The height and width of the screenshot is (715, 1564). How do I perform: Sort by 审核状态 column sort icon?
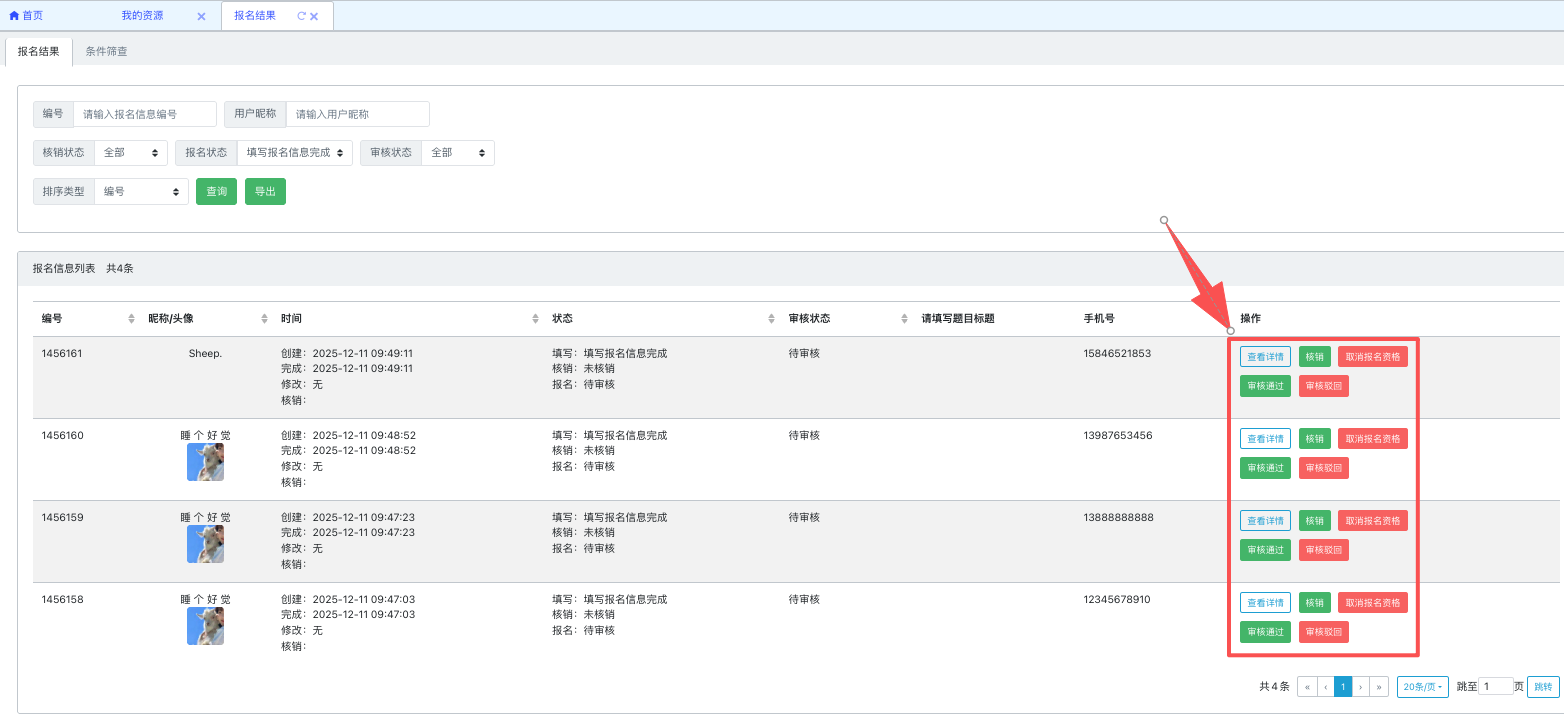904,319
